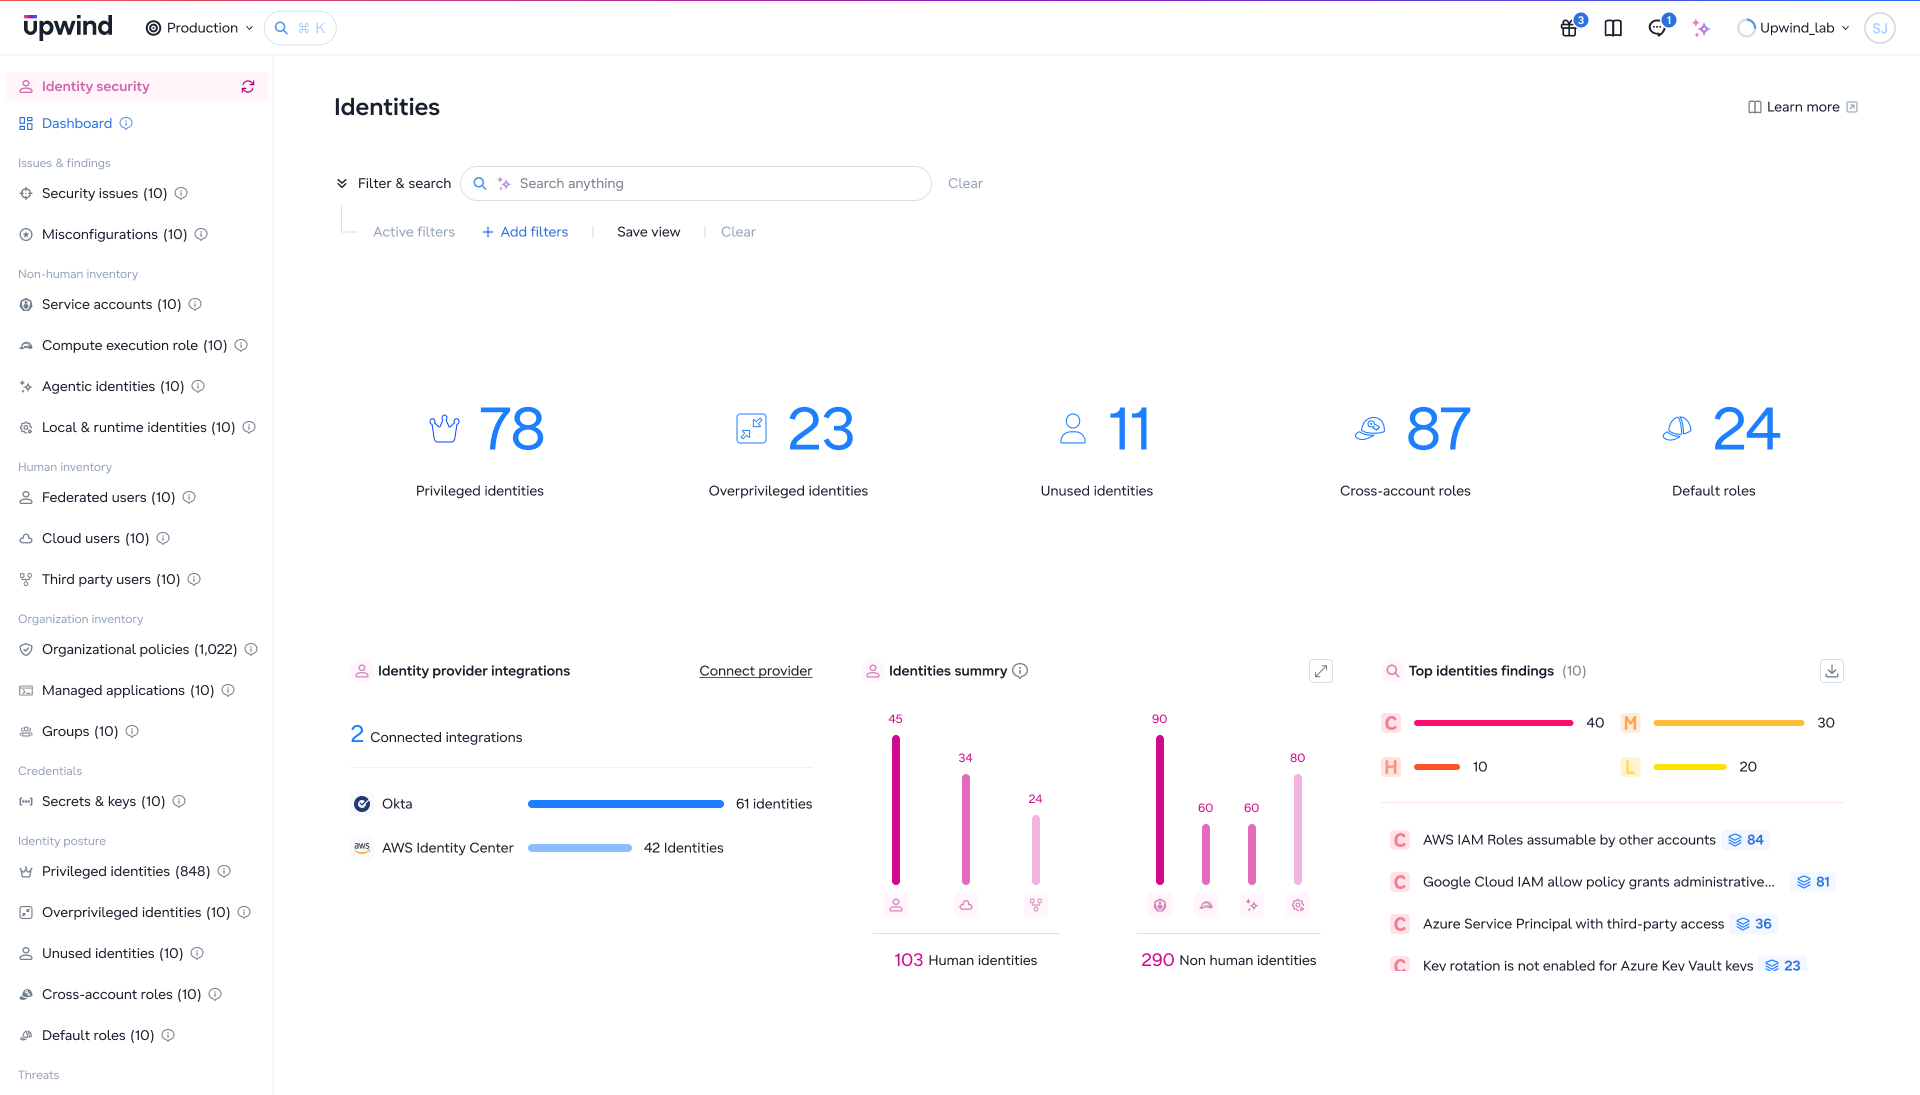Click info icon beside Identities summary title
Screen dimensions: 1920x1095
click(x=1020, y=671)
